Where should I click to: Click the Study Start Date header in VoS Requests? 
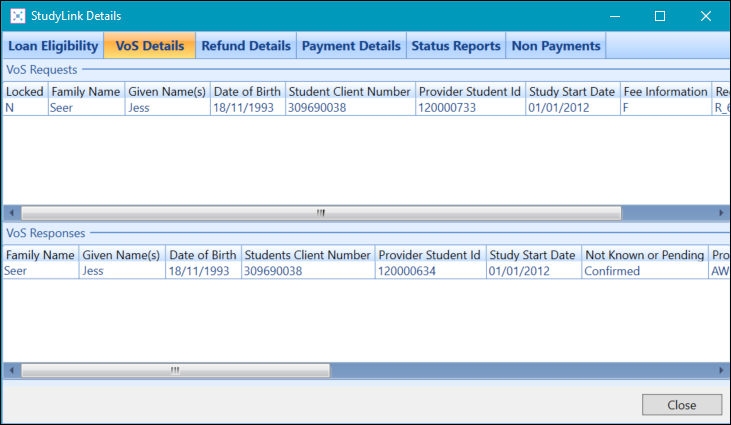coord(572,91)
